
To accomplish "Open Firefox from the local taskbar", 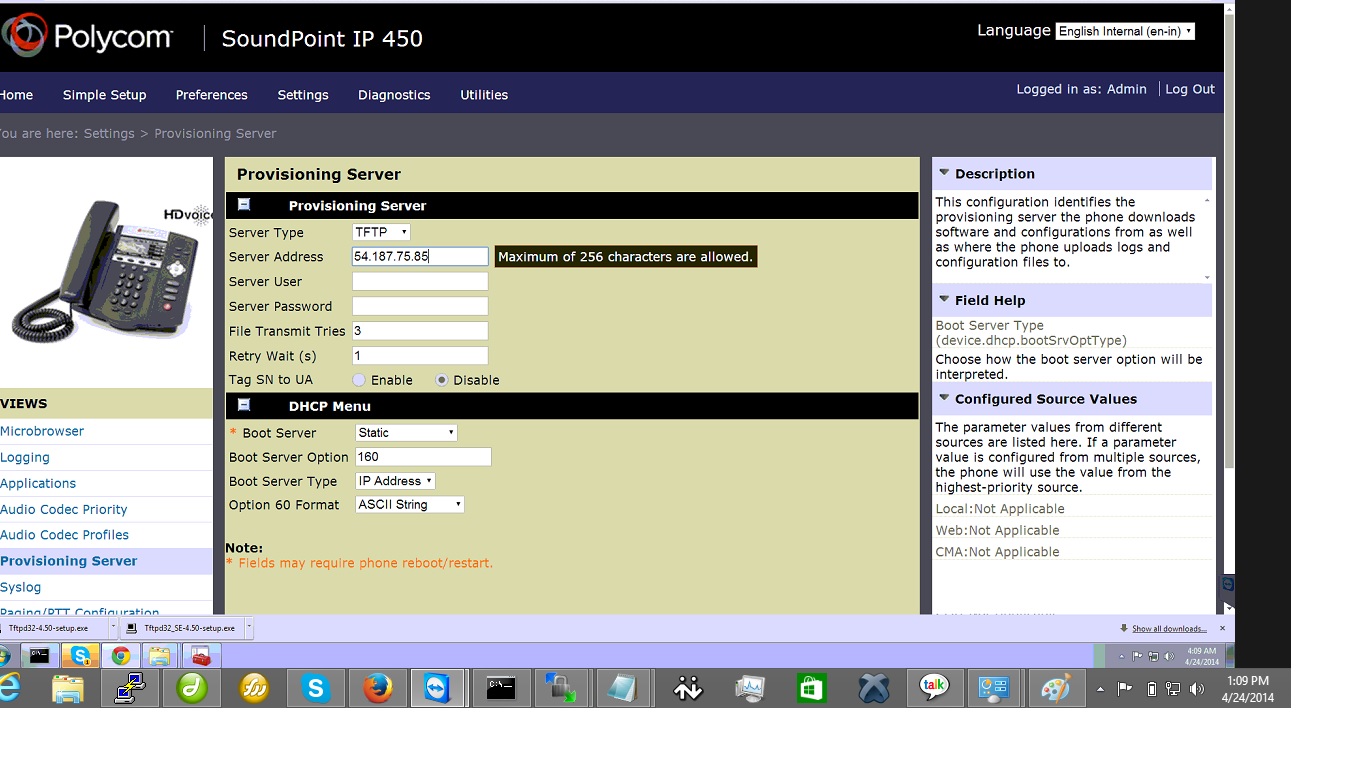I will [x=377, y=688].
